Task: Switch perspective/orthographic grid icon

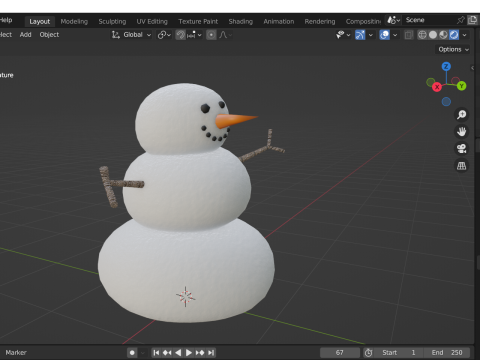Action: (x=461, y=166)
